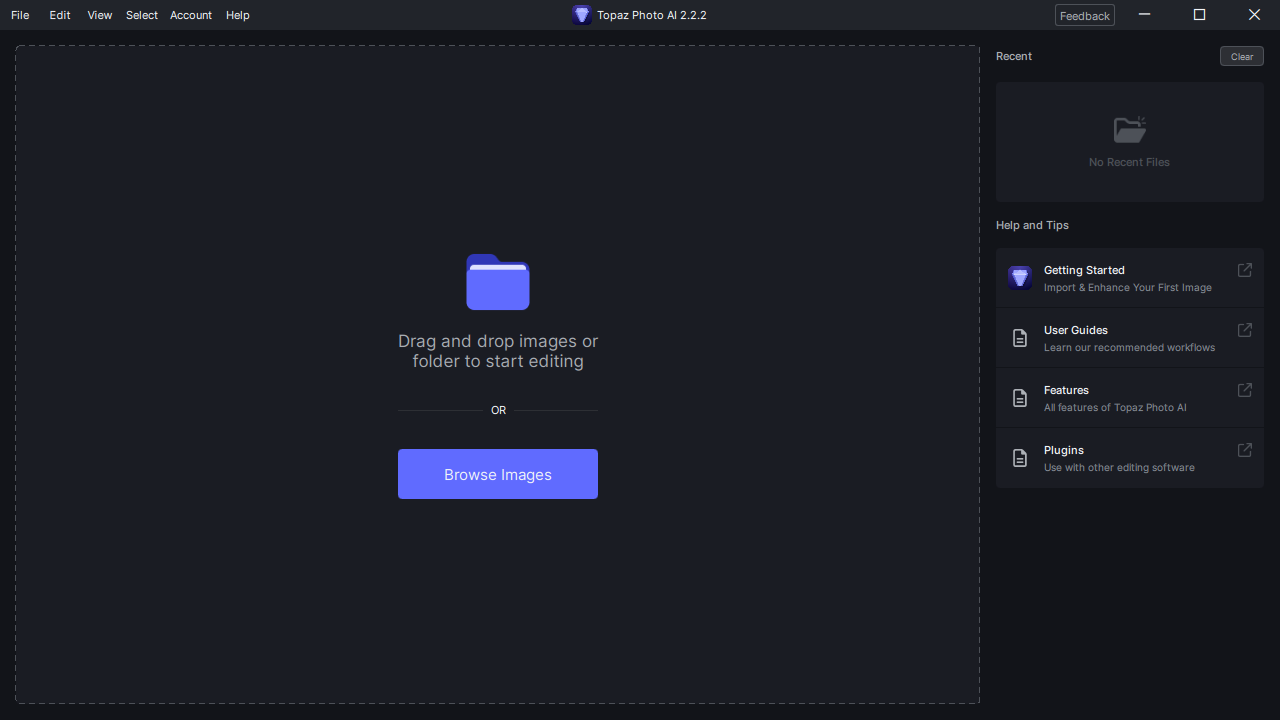Open the File menu
This screenshot has height=720, width=1280.
coord(19,15)
